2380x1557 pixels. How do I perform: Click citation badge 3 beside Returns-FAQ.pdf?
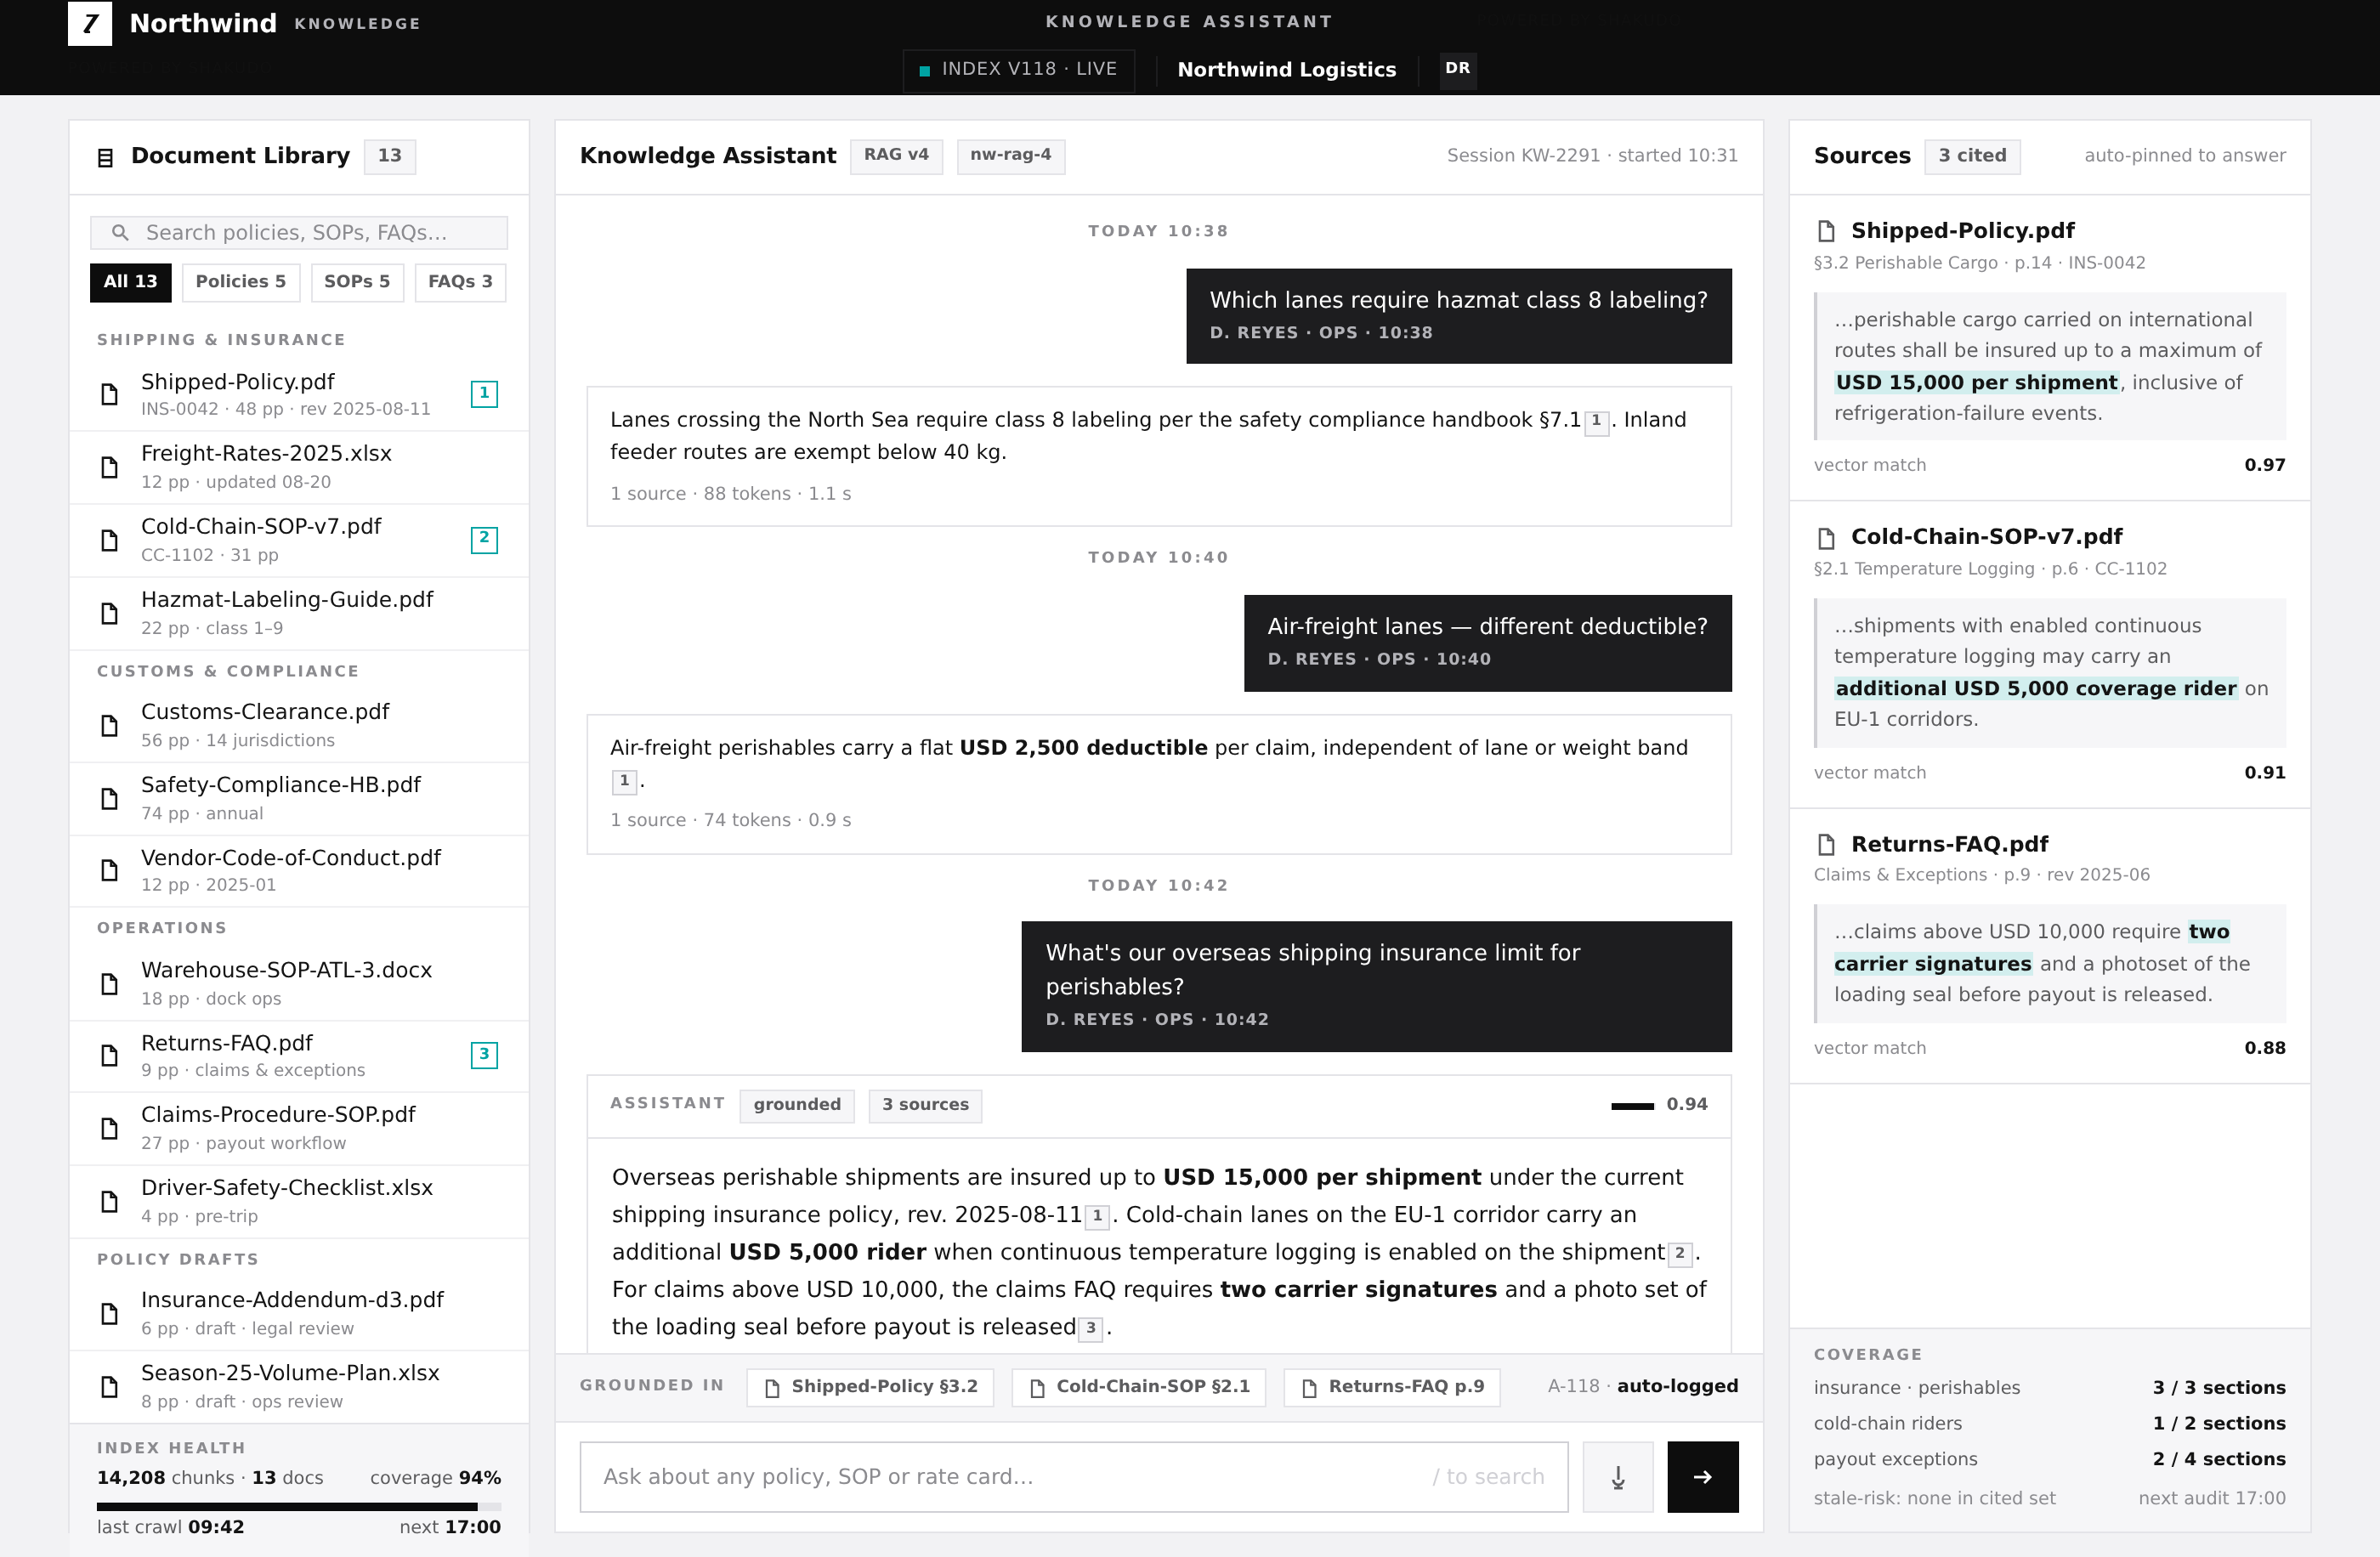tap(484, 1055)
